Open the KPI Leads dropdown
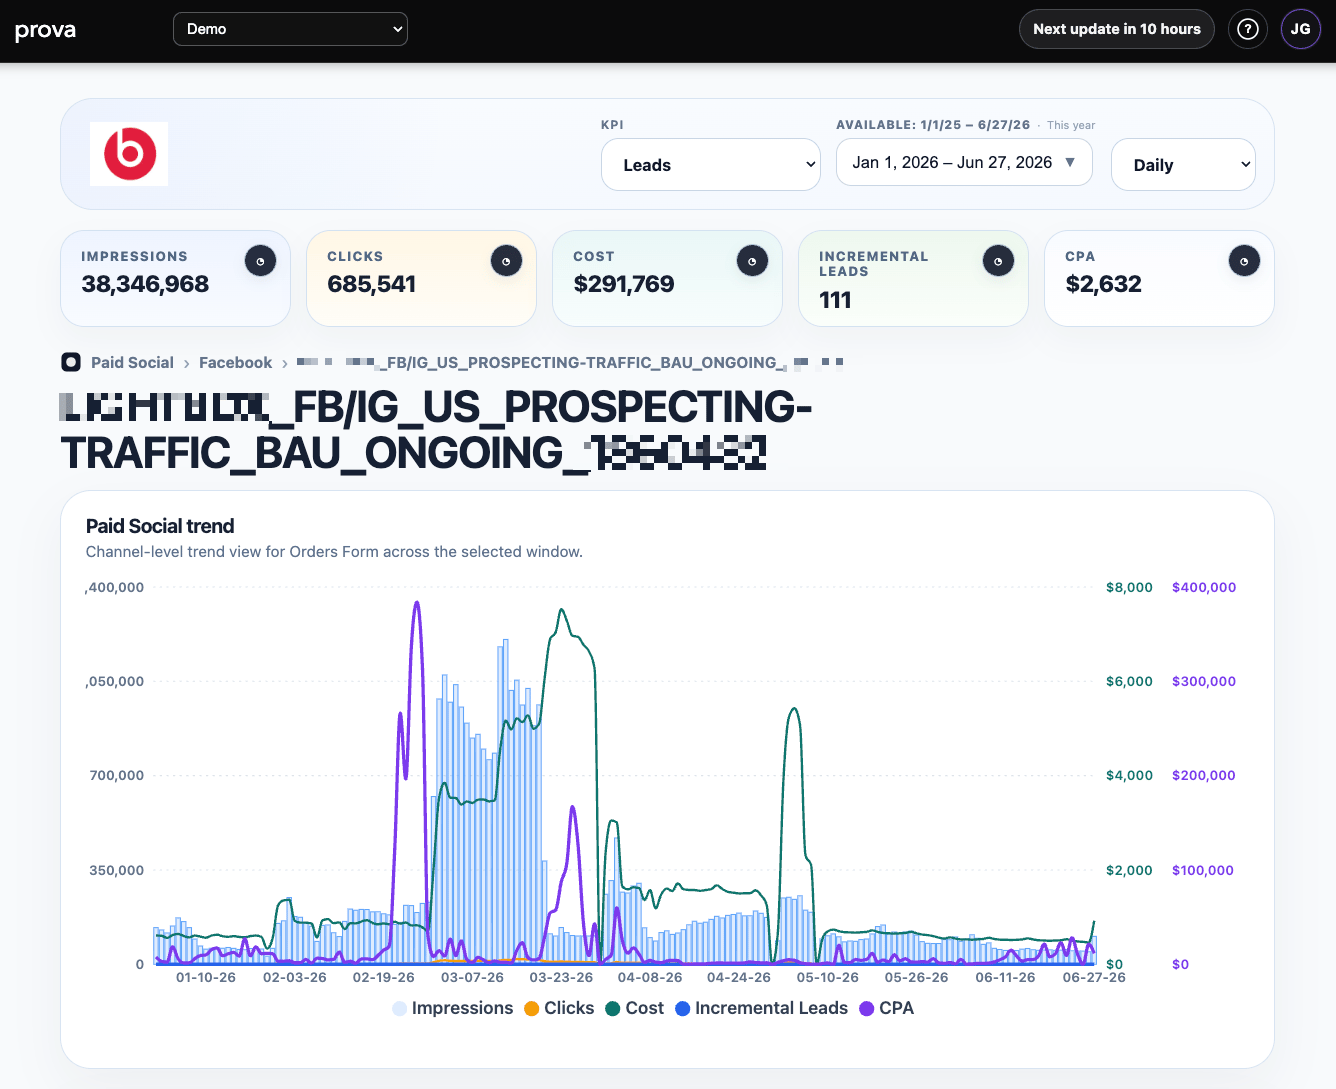Viewport: 1336px width, 1089px height. [x=710, y=165]
